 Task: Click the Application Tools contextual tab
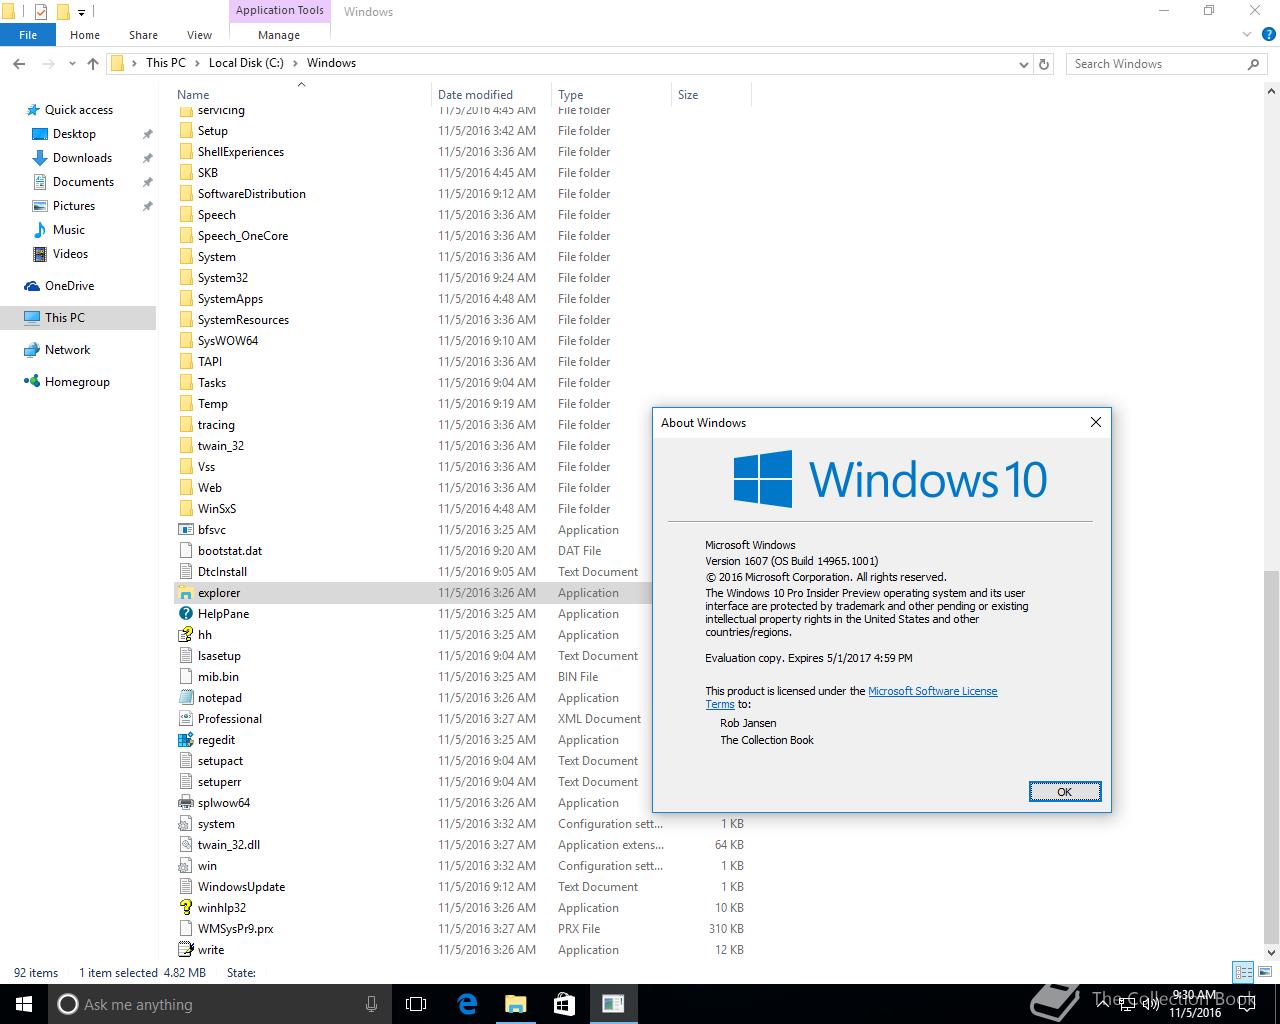[280, 11]
